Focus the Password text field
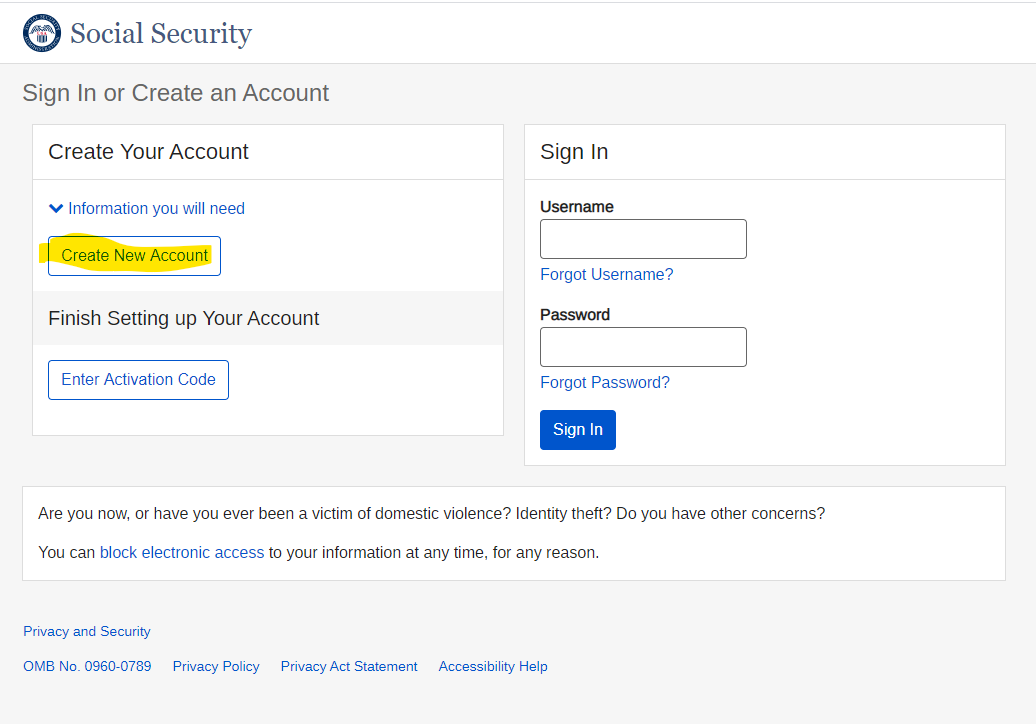Viewport: 1036px width, 724px height. (x=643, y=347)
